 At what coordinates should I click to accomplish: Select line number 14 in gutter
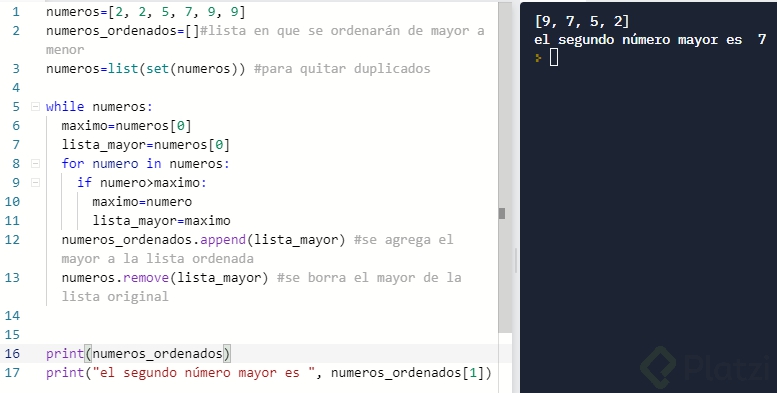click(x=12, y=315)
